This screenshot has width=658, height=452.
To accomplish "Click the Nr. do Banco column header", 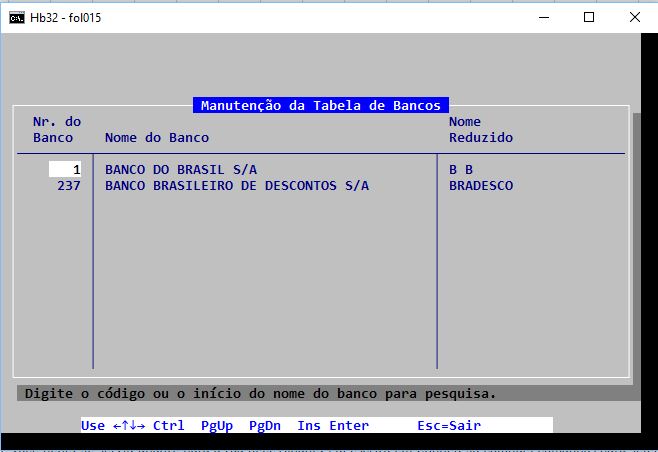I will (57, 130).
